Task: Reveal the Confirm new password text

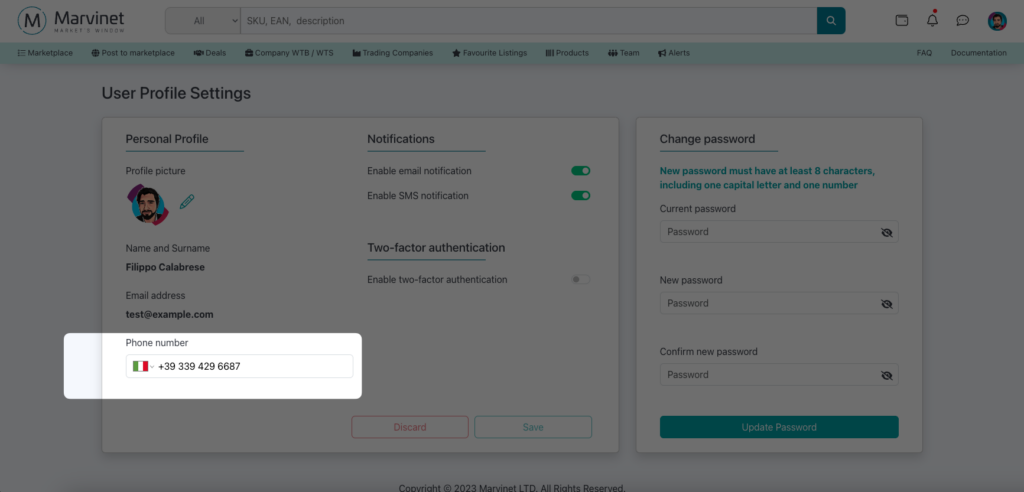Action: click(886, 376)
